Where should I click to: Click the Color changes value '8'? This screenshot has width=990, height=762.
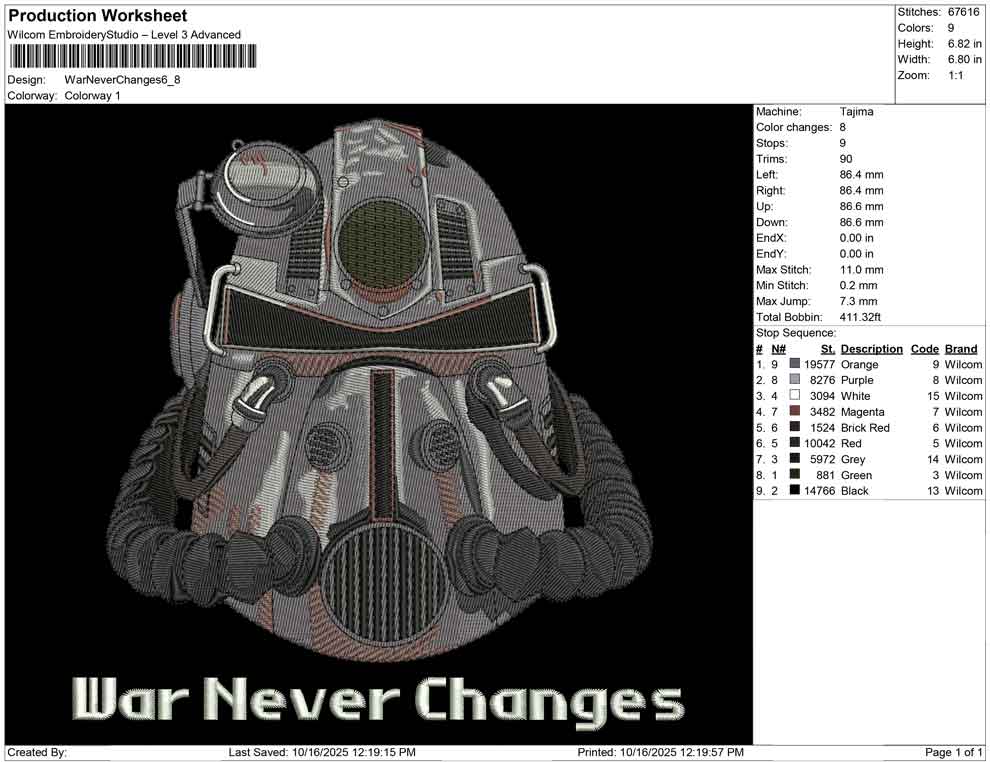point(843,128)
